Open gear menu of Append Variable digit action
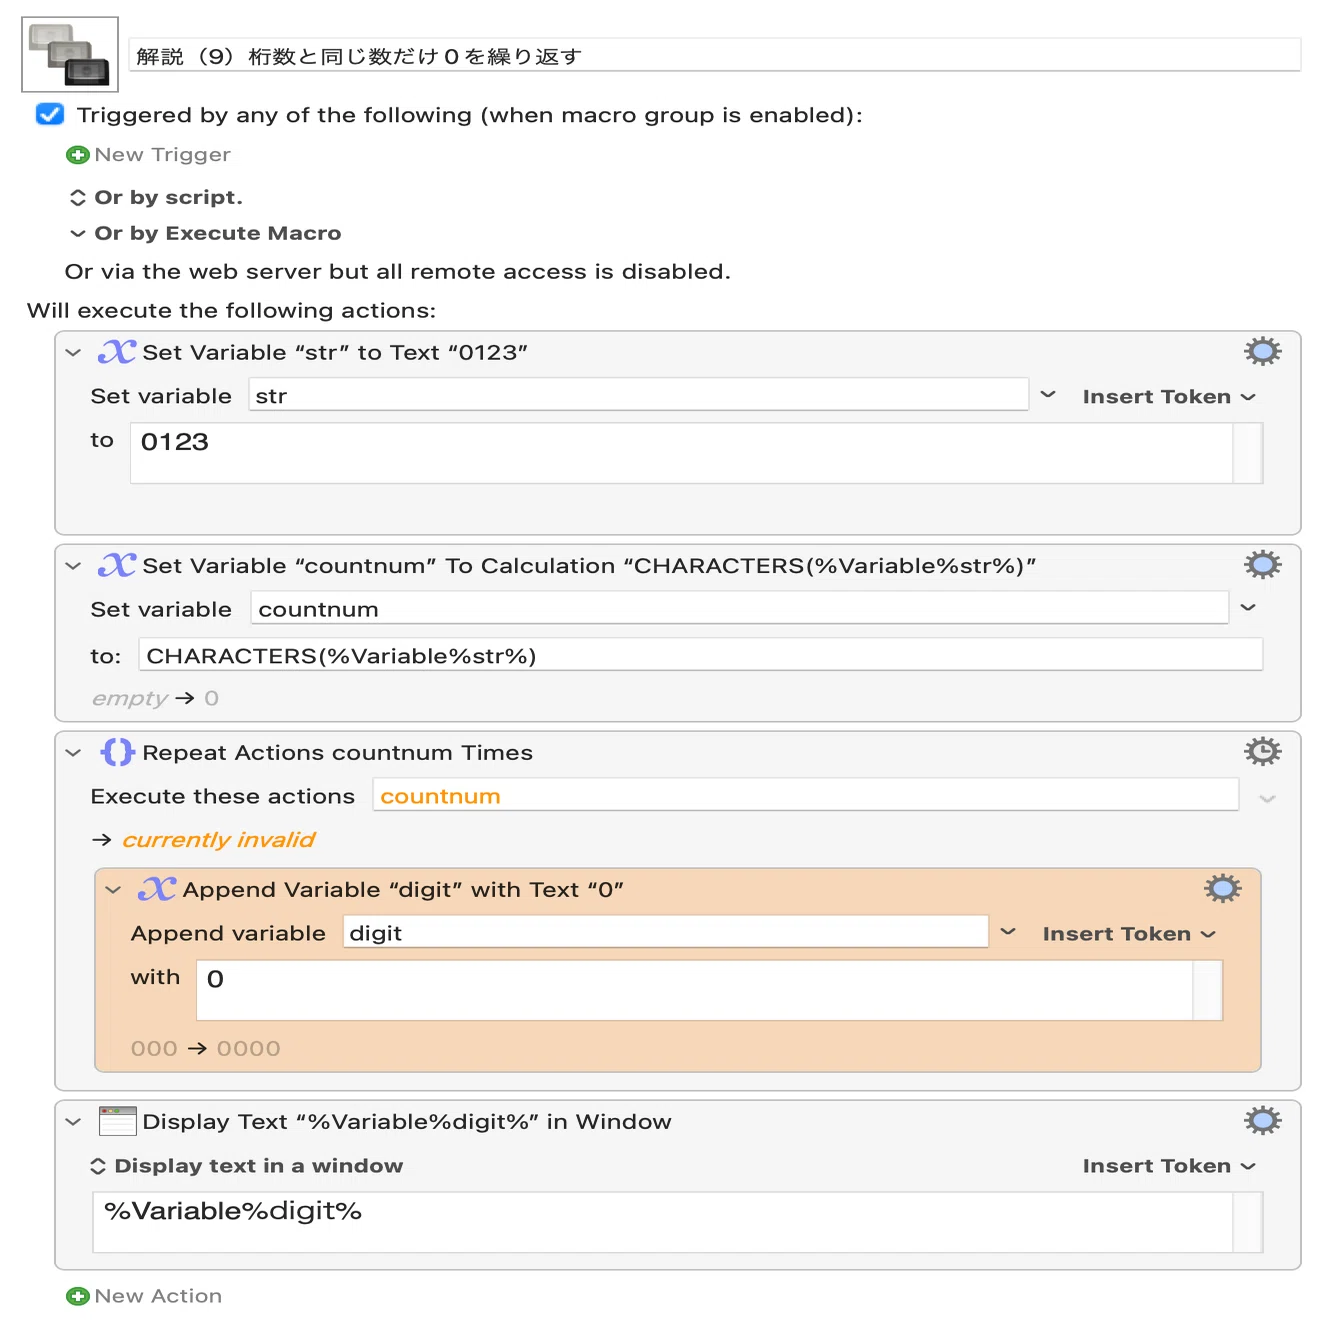 tap(1222, 888)
